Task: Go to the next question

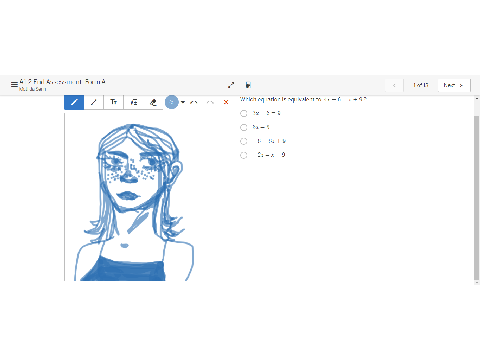Action: 454,85
